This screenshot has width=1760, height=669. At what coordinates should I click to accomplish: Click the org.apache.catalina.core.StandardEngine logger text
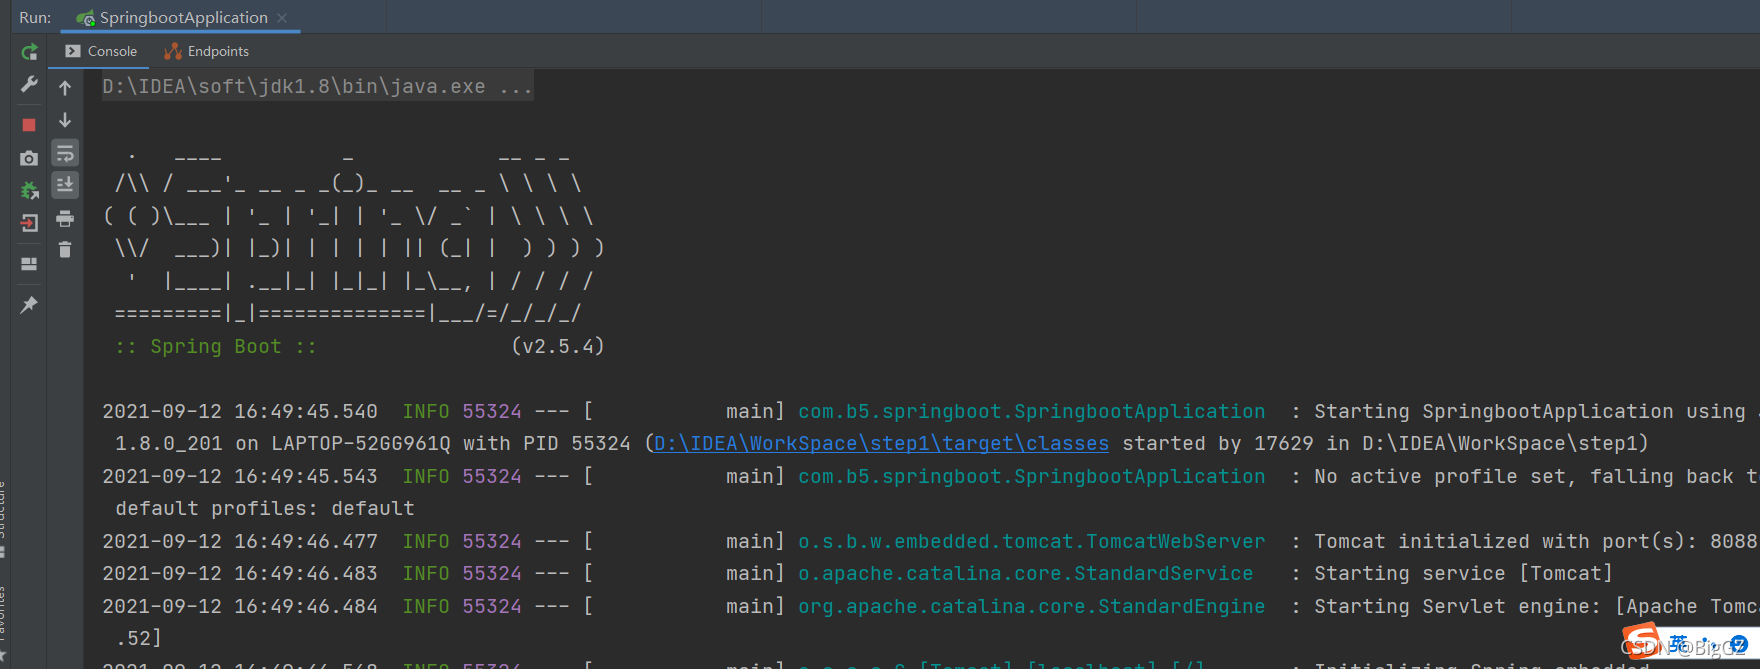point(1031,606)
